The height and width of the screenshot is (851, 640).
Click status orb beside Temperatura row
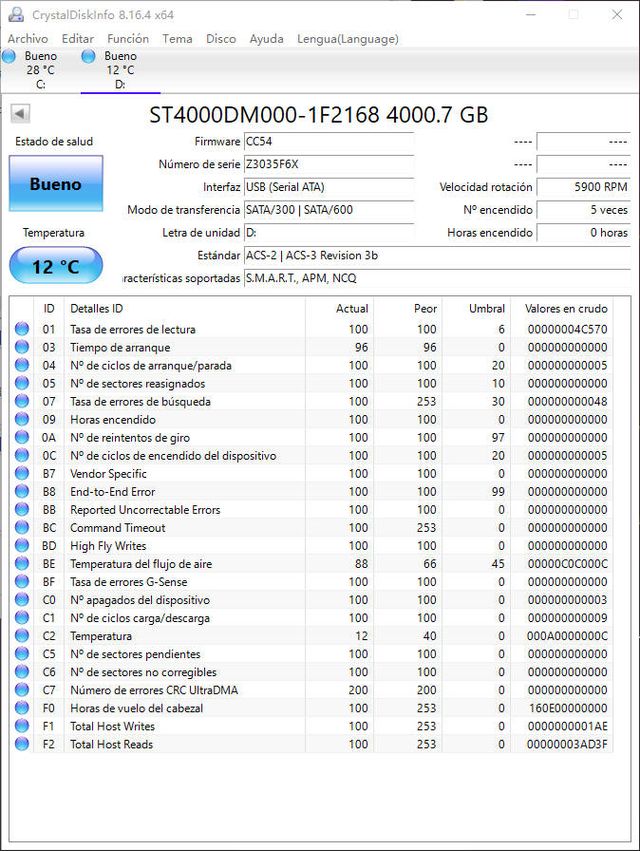click(22, 636)
